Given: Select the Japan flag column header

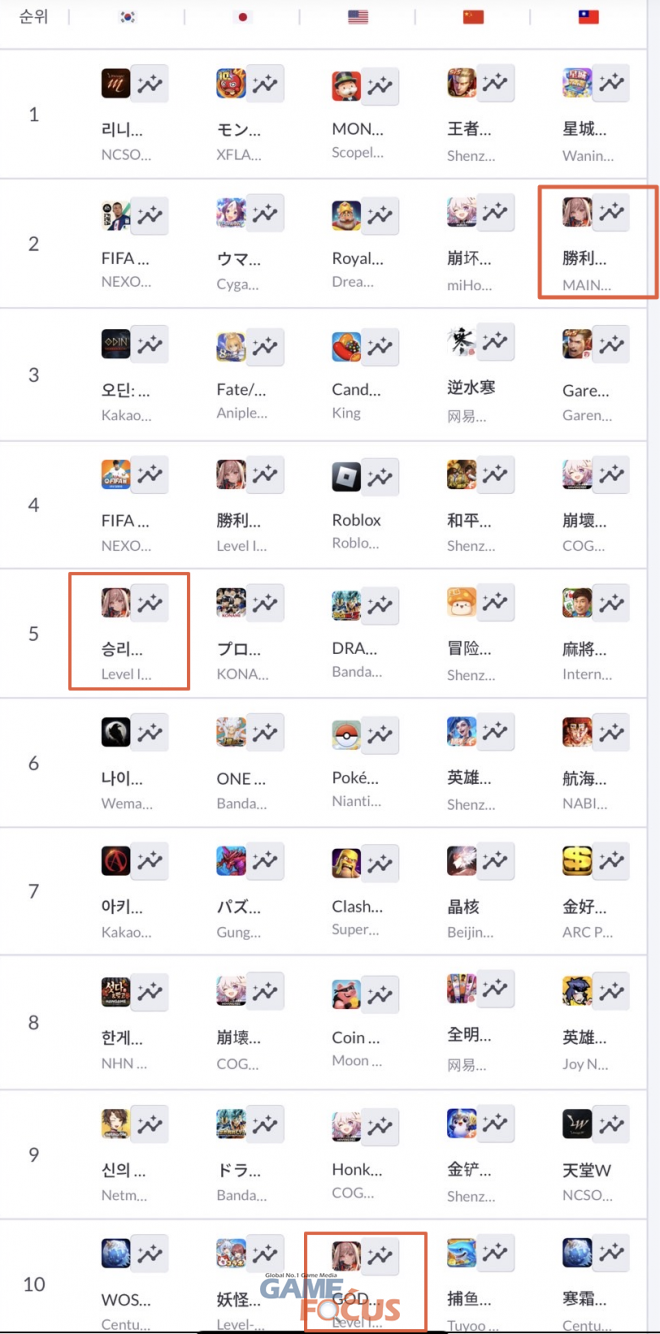Looking at the screenshot, I should (x=241, y=17).
